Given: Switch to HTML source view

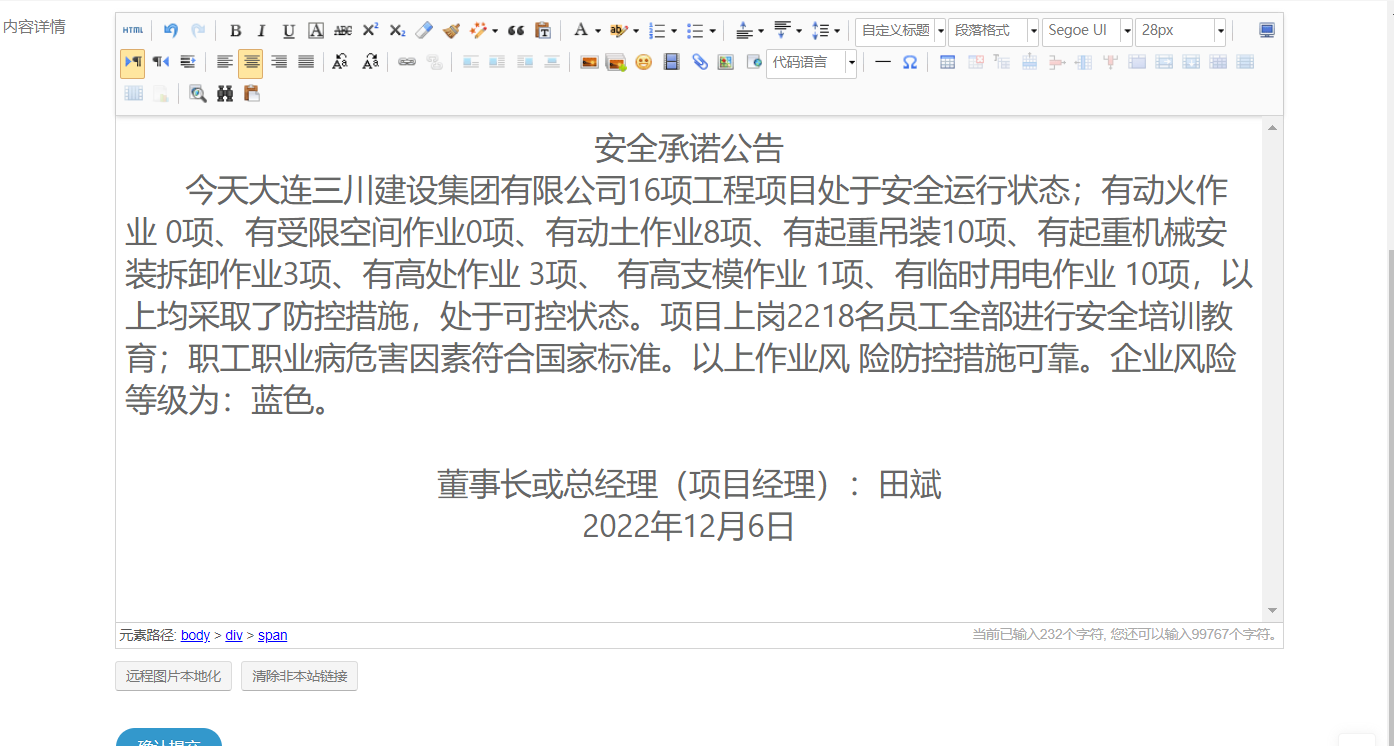Looking at the screenshot, I should pos(133,31).
